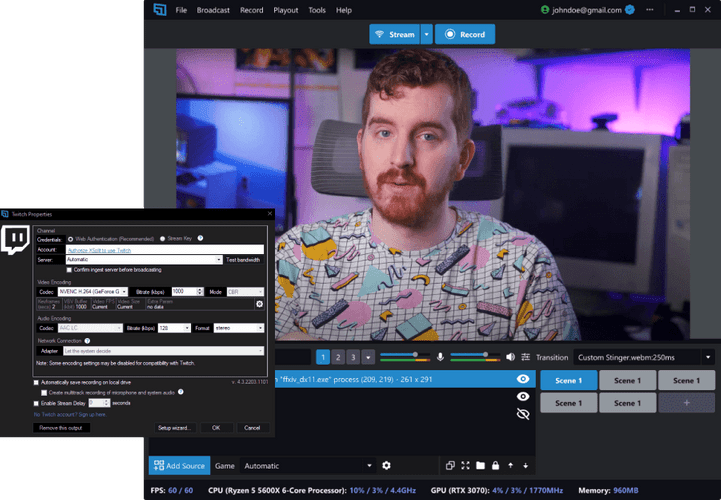Open the Playout menu
Screen dimensions: 721x500
pos(285,10)
